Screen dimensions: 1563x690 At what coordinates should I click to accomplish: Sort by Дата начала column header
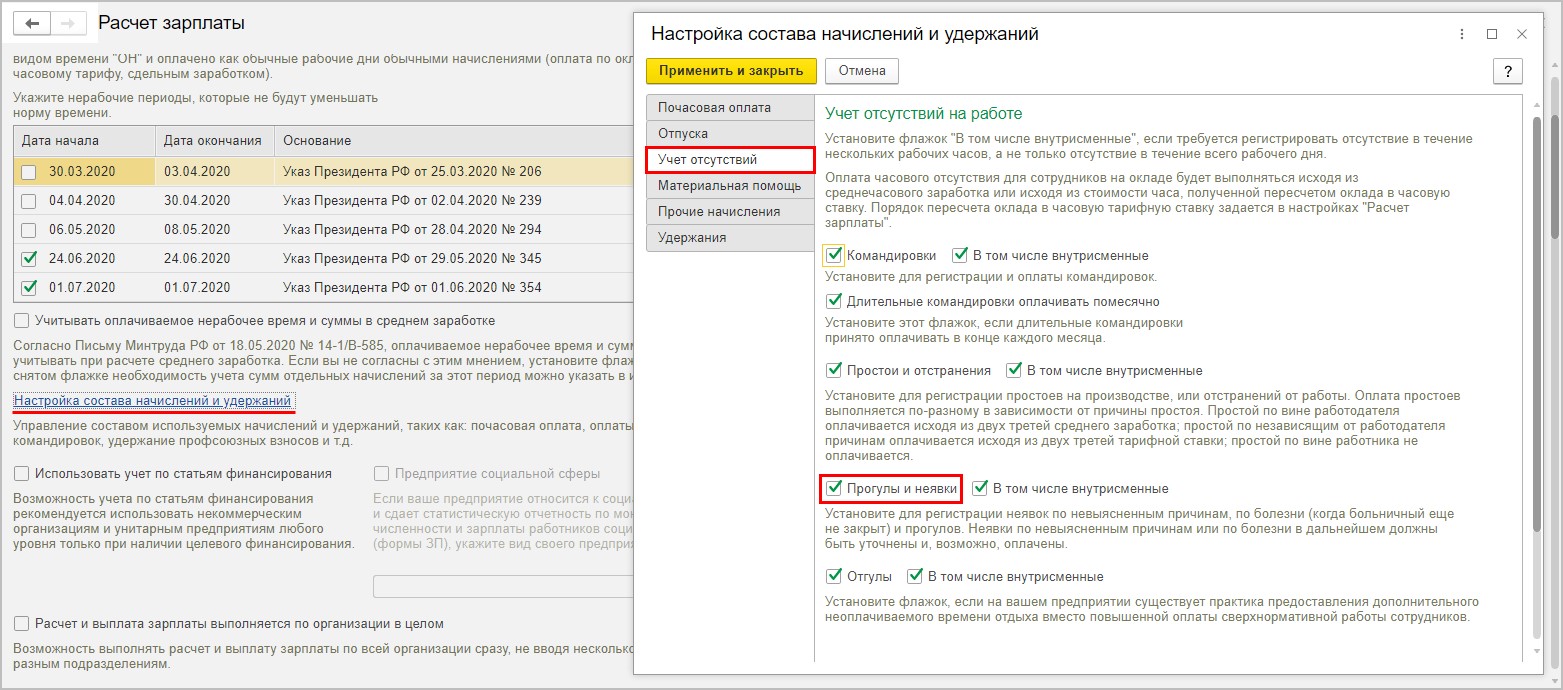point(85,141)
